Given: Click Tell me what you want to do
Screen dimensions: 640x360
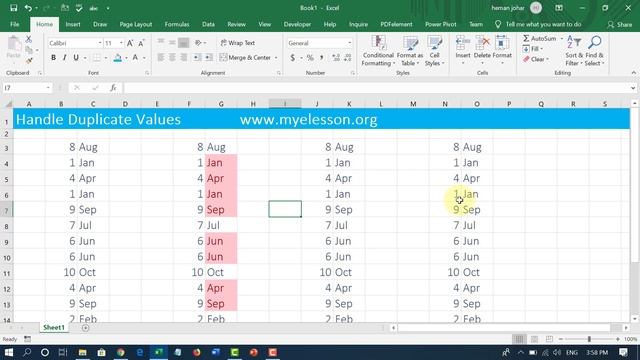Looking at the screenshot, I should 538,24.
